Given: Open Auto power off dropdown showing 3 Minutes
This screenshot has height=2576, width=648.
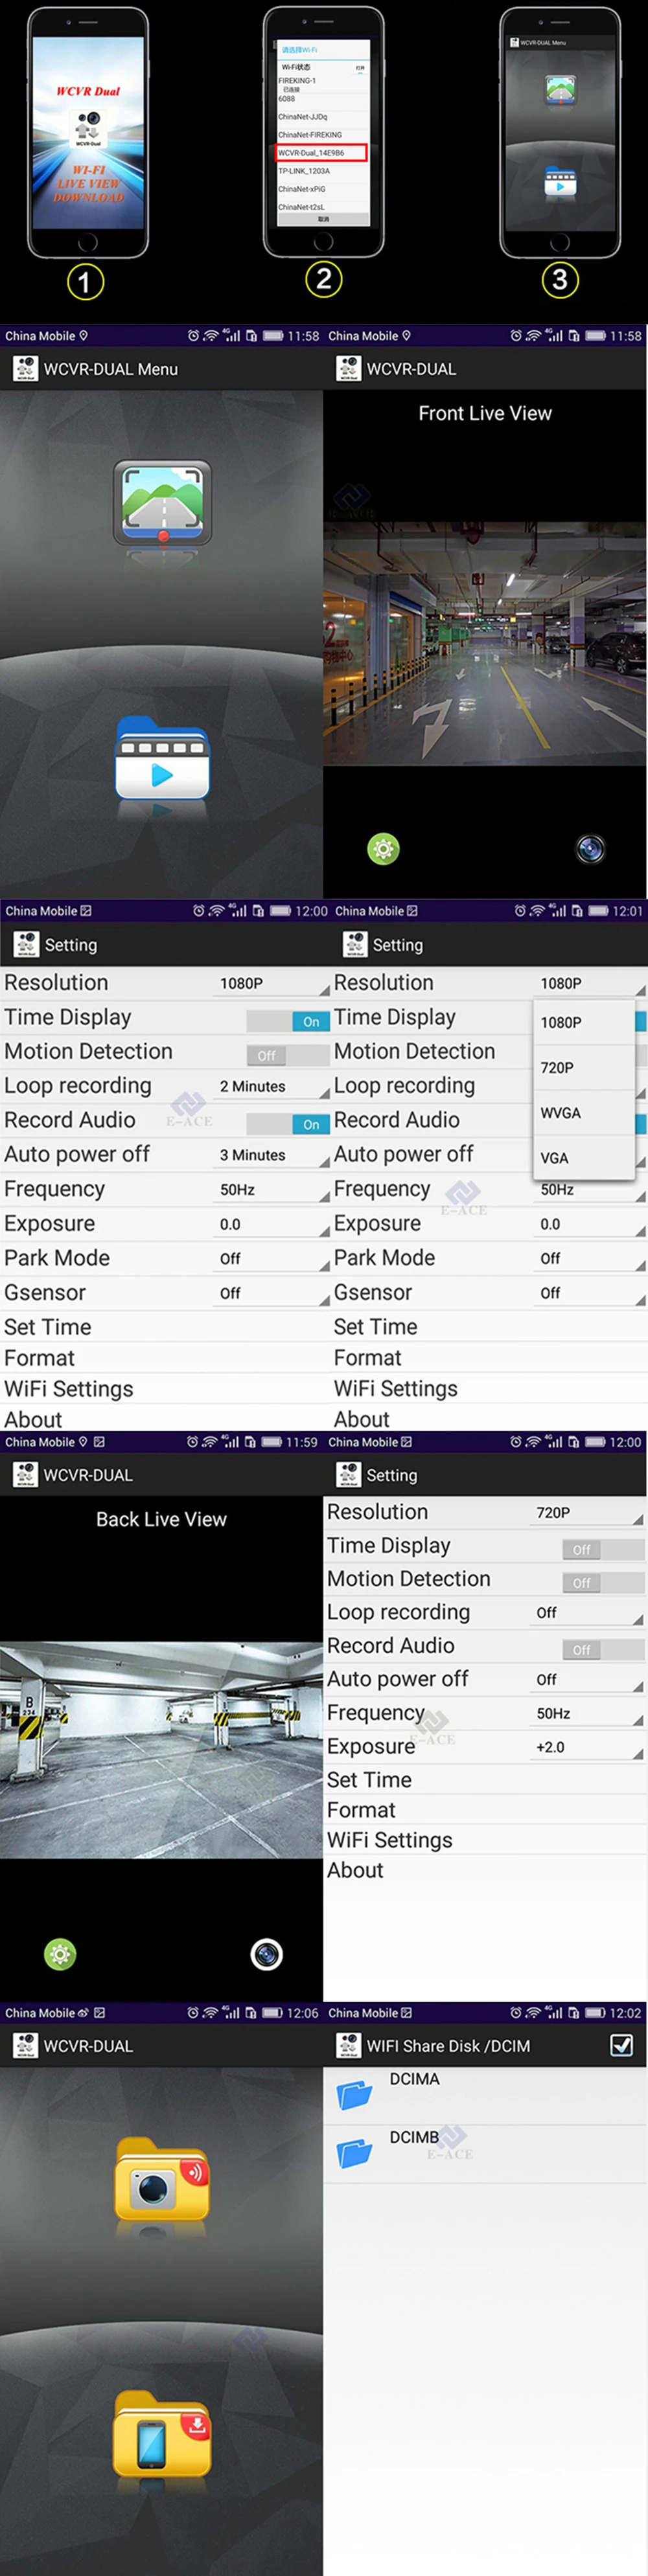Looking at the screenshot, I should 272,1155.
